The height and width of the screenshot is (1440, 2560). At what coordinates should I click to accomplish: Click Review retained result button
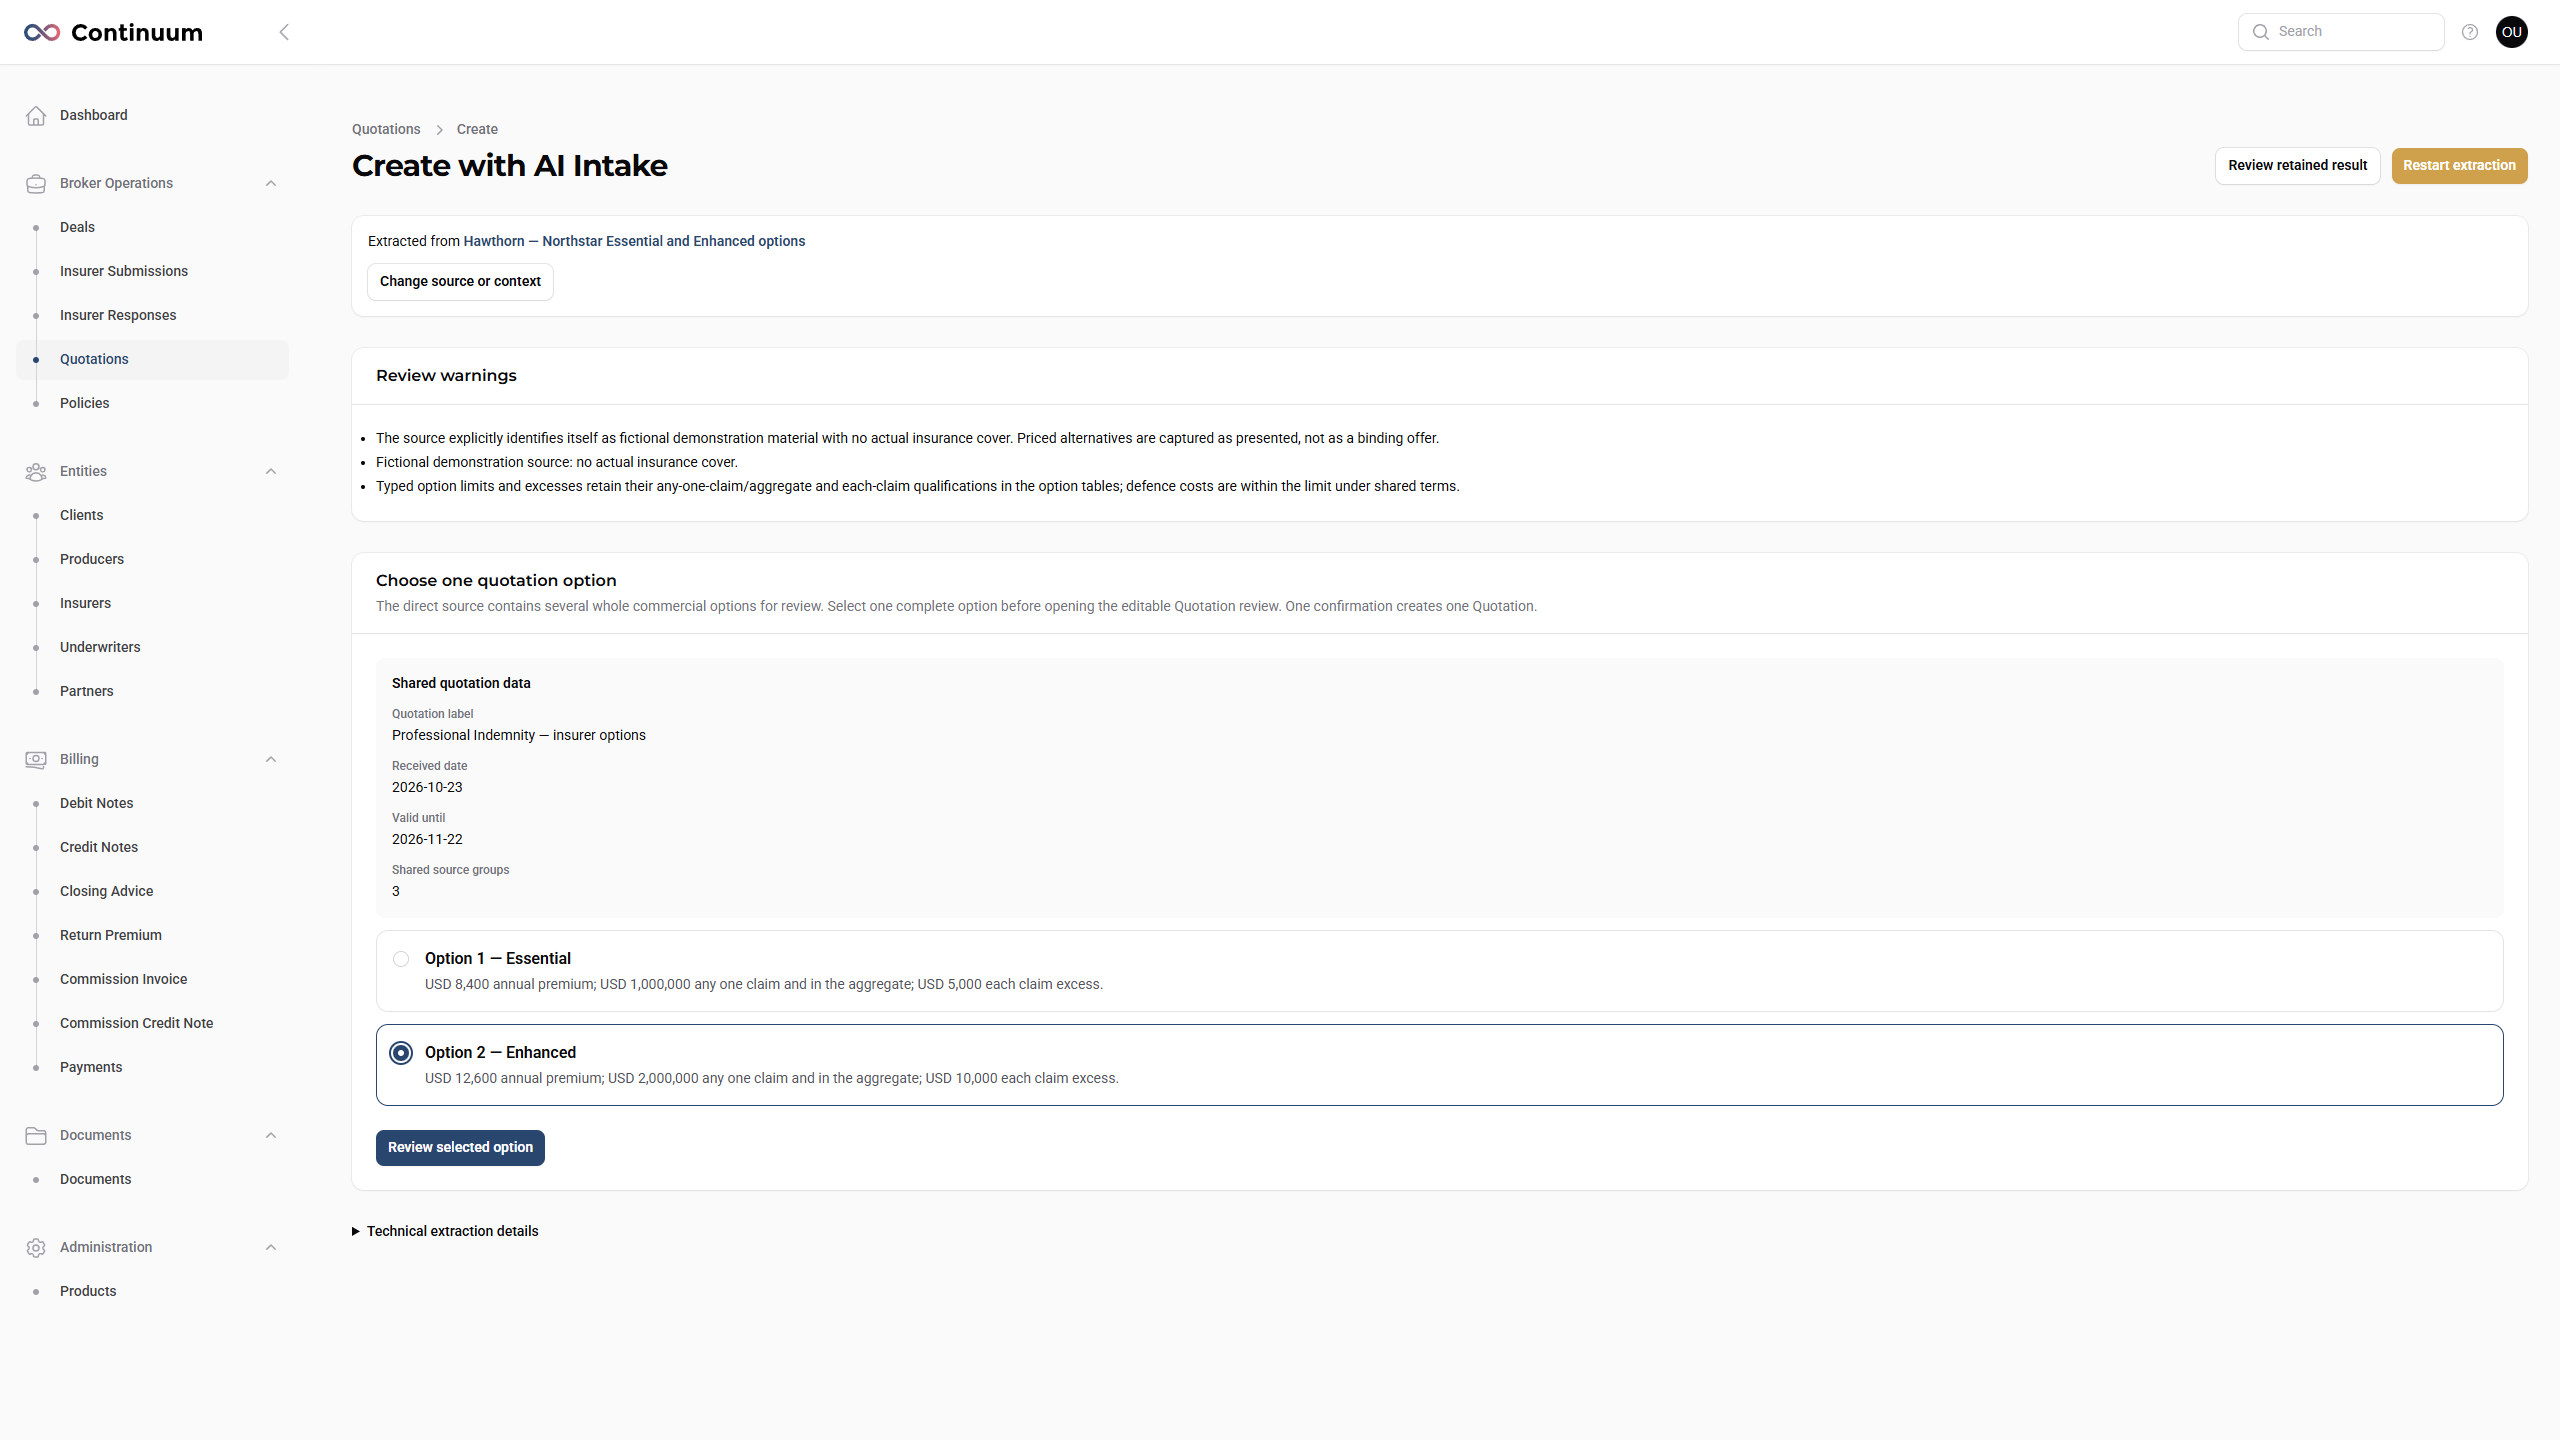pos(2297,166)
